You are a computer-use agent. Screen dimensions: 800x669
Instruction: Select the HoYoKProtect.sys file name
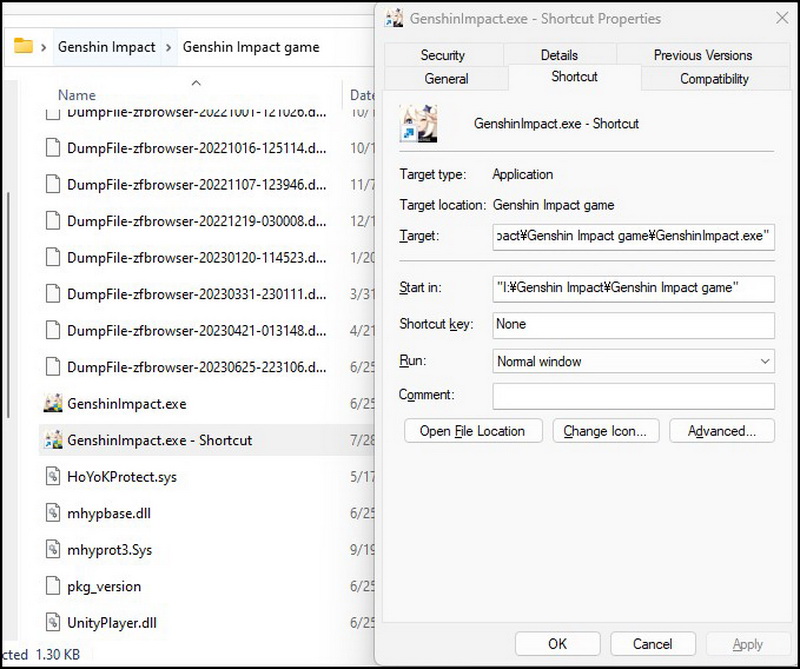coord(122,477)
